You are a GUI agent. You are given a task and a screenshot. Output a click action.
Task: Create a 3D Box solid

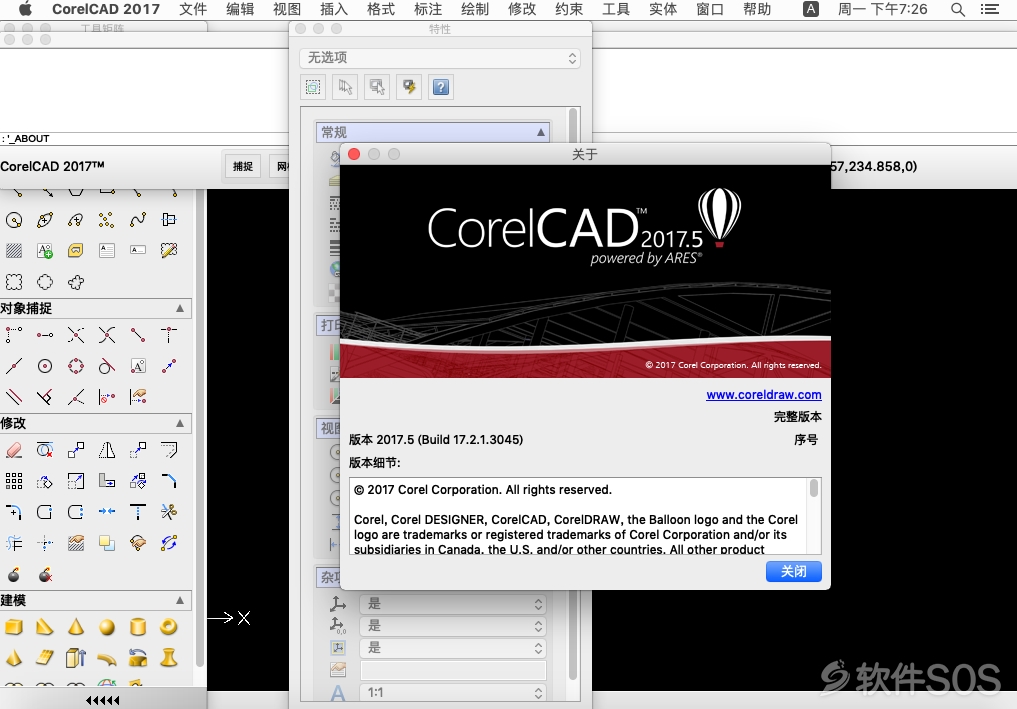click(x=14, y=627)
